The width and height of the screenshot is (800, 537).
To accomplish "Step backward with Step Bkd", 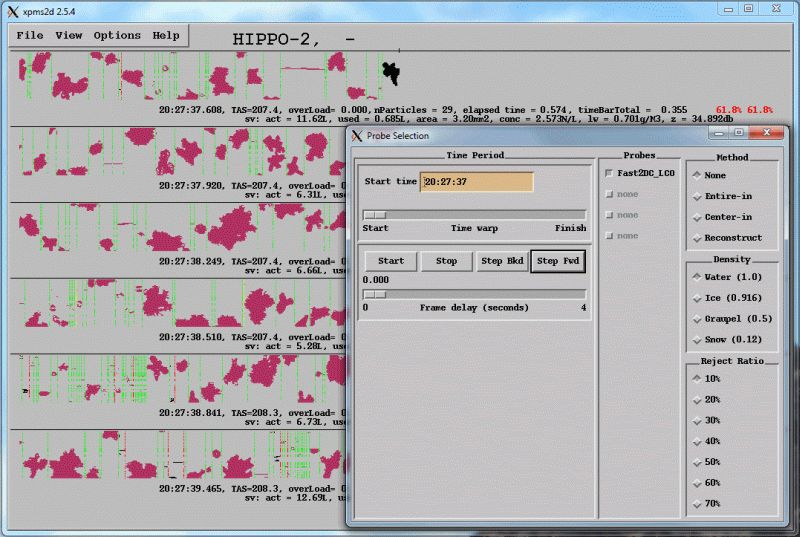I will click(x=502, y=261).
